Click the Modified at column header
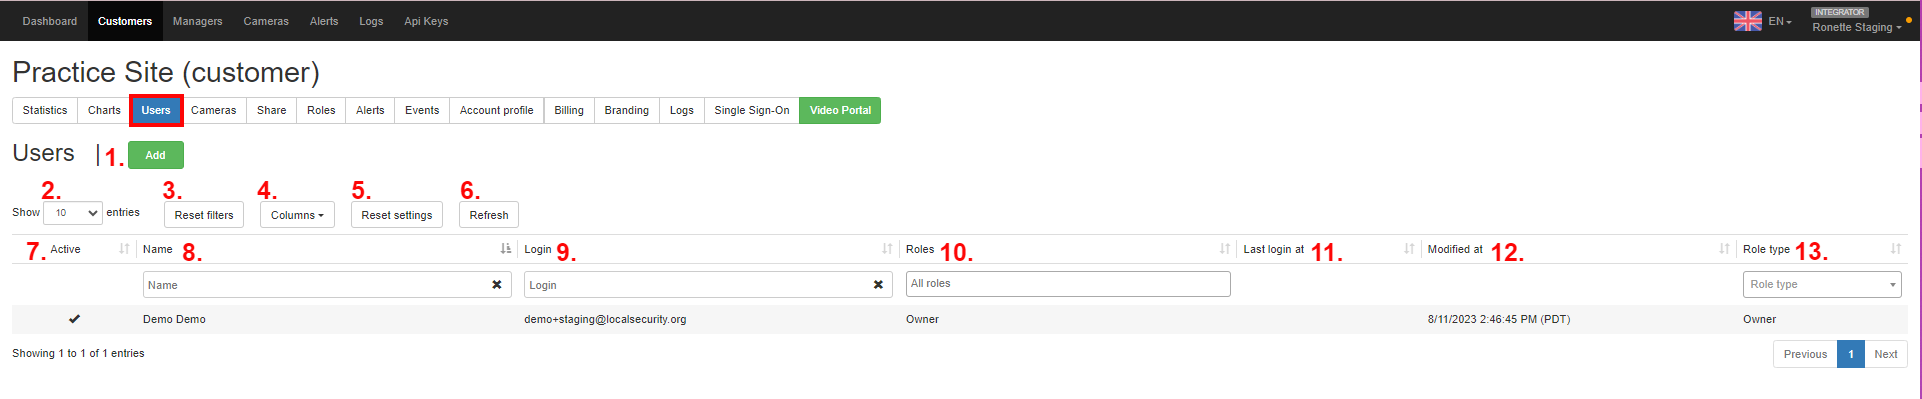The width and height of the screenshot is (1922, 399). tap(1455, 249)
